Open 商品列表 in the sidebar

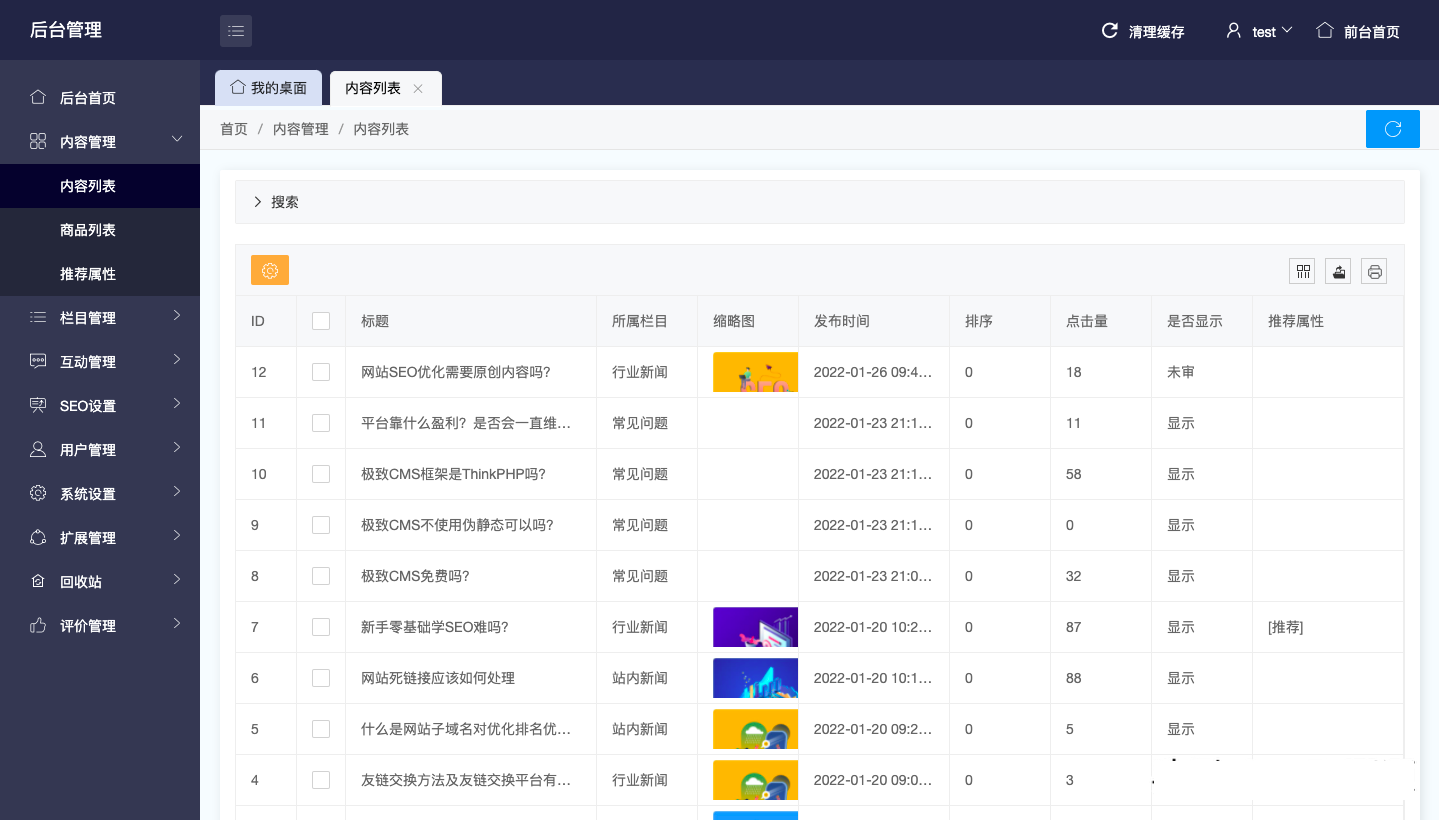tap(88, 230)
